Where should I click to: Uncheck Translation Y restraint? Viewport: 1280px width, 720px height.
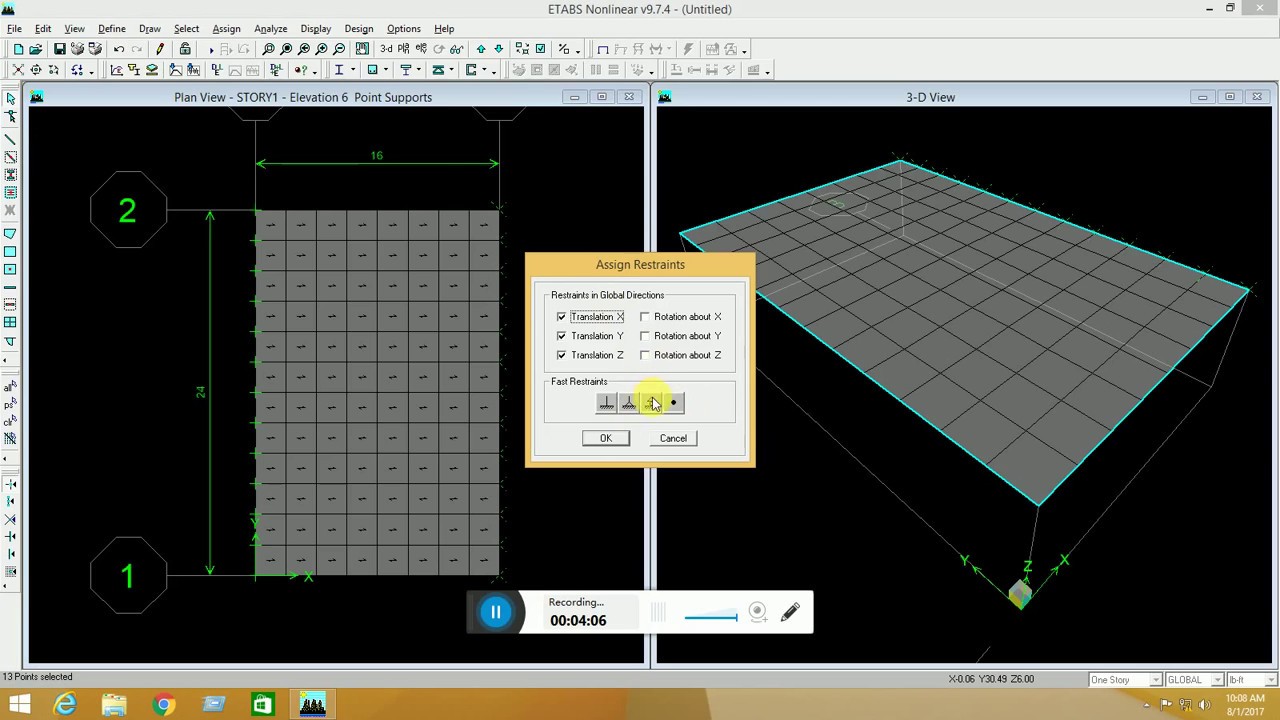(x=561, y=336)
